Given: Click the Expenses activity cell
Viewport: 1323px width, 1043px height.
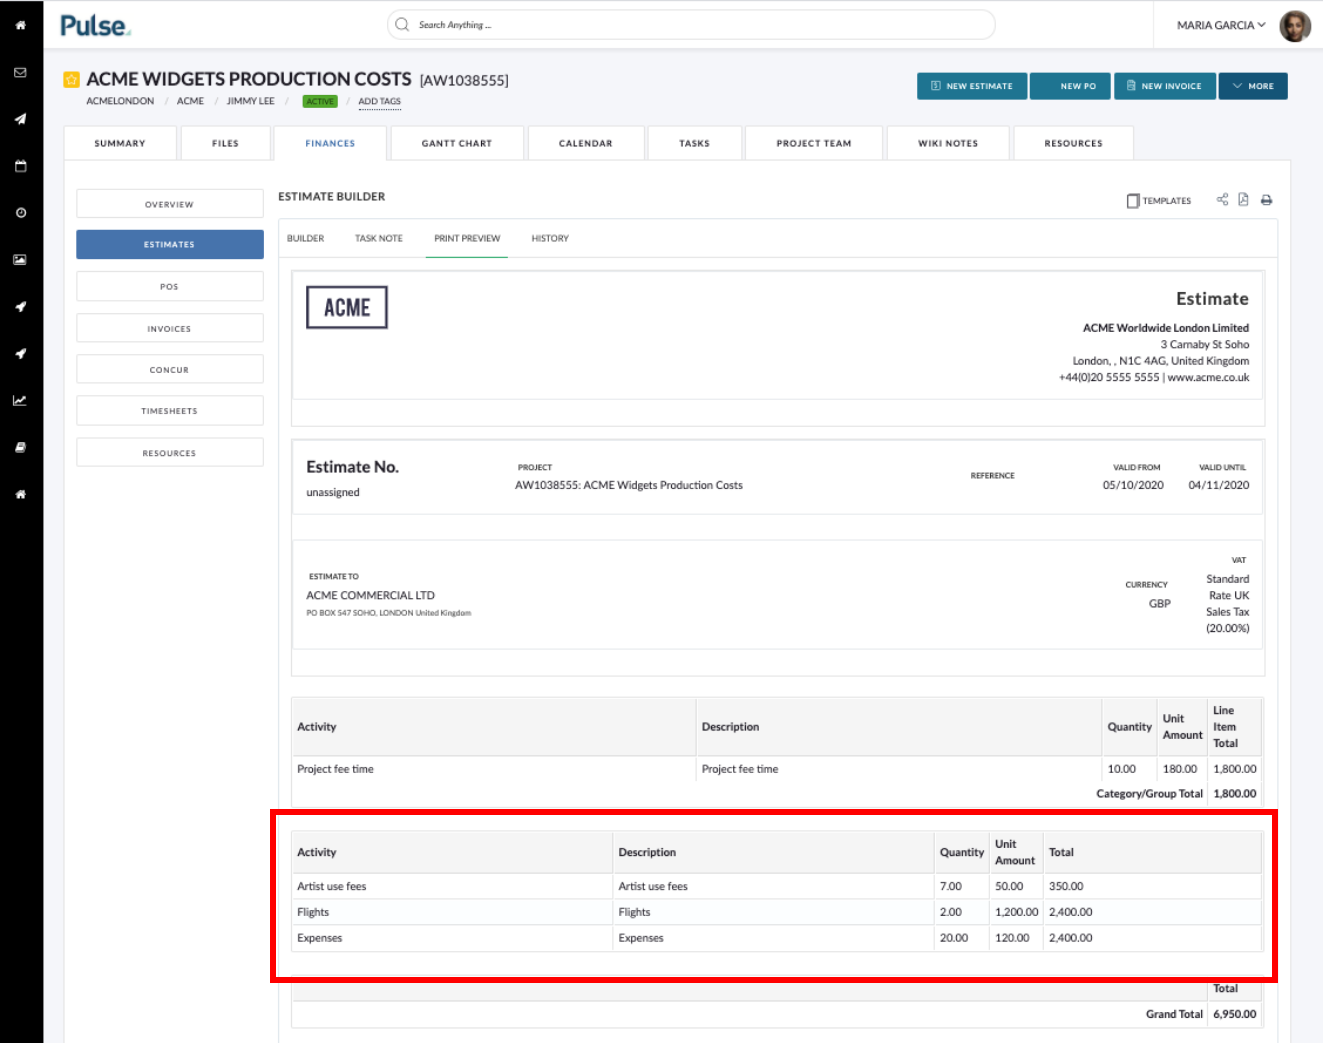Looking at the screenshot, I should click(x=452, y=938).
